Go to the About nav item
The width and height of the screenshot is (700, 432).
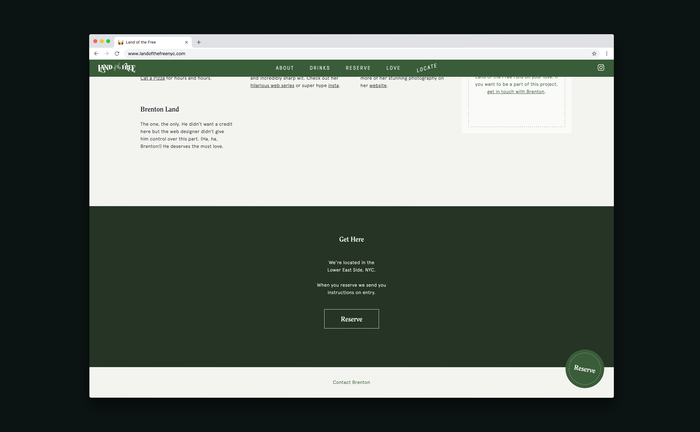(285, 68)
